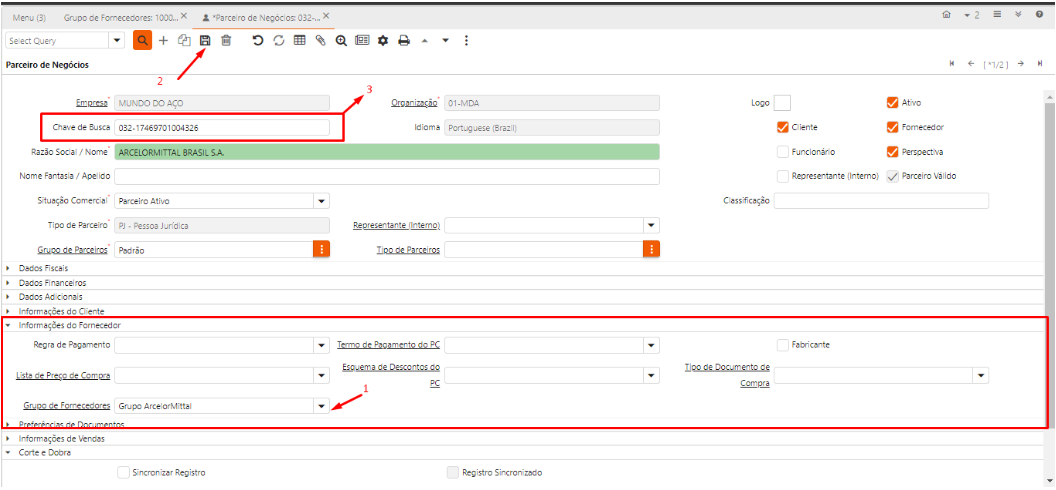The image size is (1056, 490).
Task: Open the Lista de Preço de Compra dropdown
Action: [x=321, y=376]
